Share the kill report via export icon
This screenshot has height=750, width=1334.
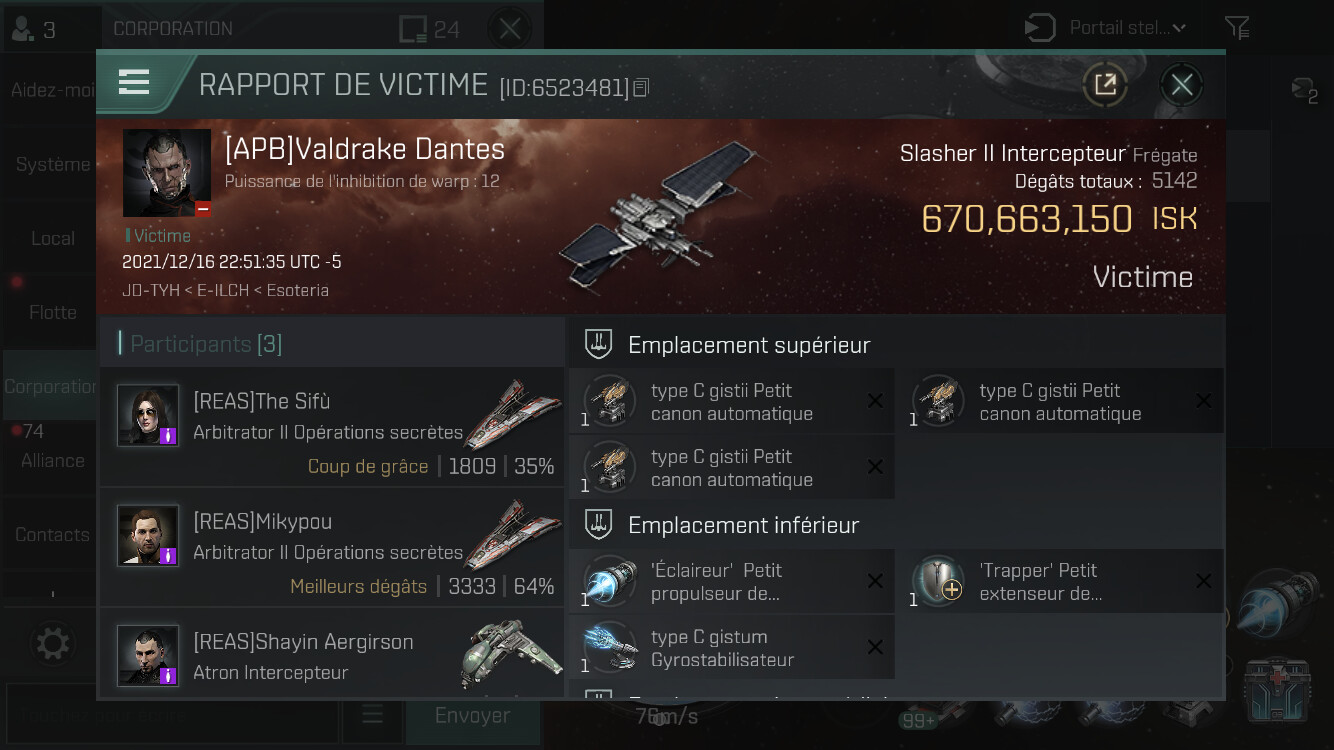pyautogui.click(x=1105, y=85)
